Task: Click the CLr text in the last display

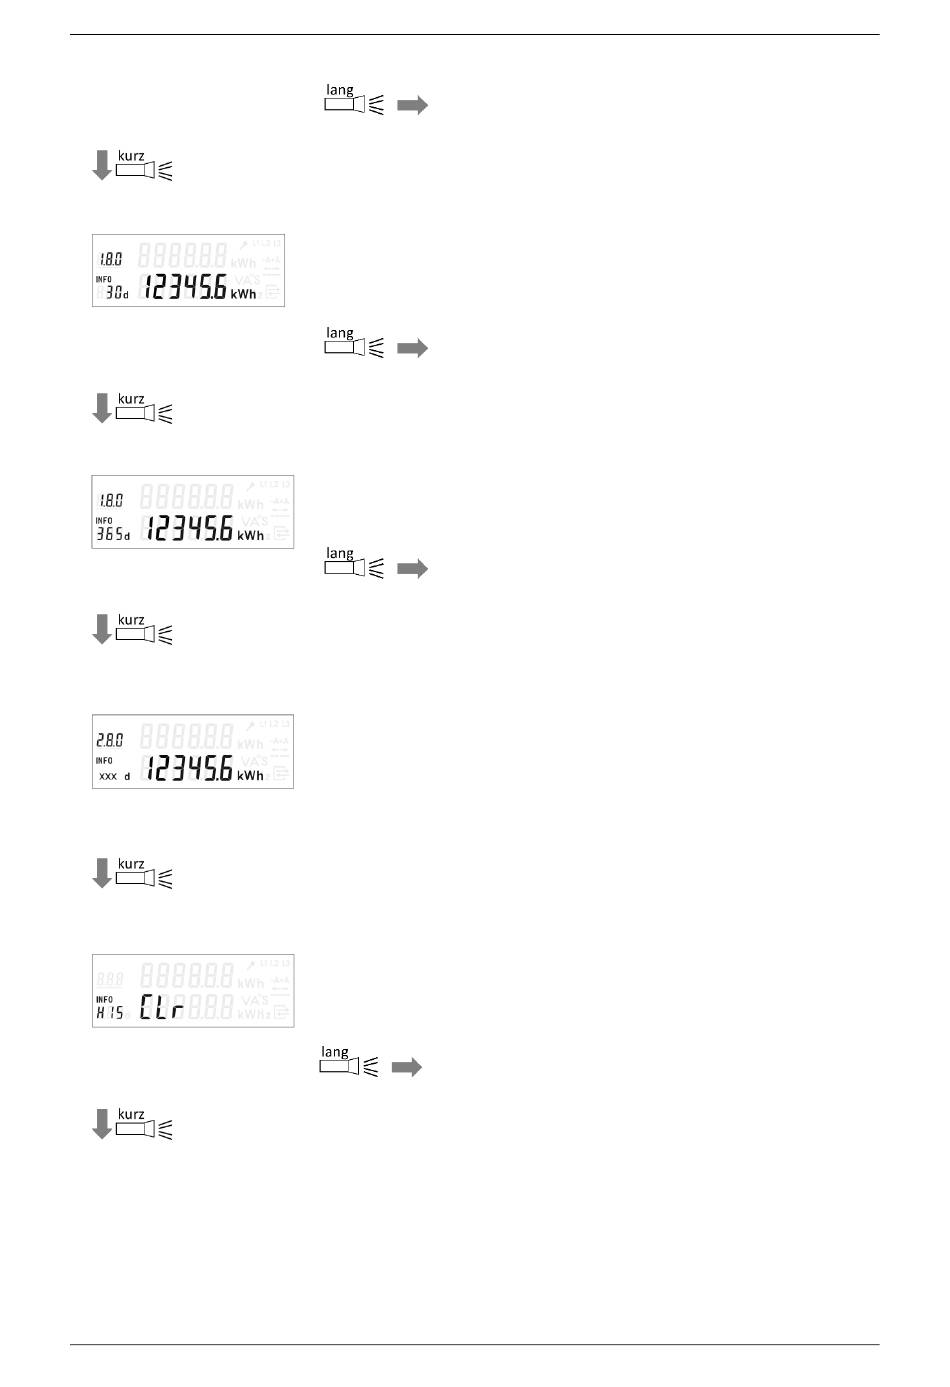Action: [x=161, y=1007]
